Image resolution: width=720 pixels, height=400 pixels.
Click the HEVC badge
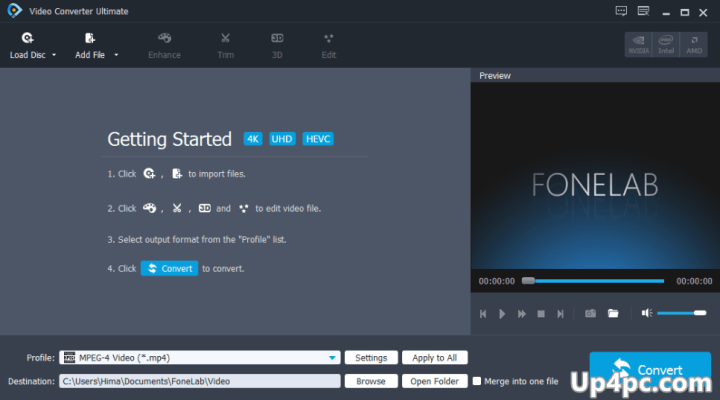[318, 139]
